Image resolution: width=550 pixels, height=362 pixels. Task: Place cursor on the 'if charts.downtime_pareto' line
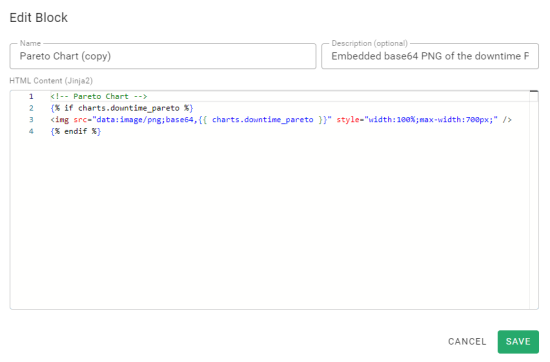pyautogui.click(x=122, y=108)
